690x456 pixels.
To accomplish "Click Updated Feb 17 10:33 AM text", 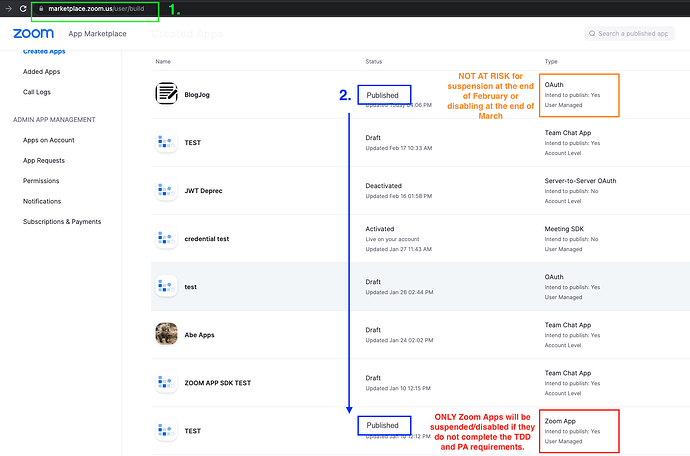I will [399, 148].
